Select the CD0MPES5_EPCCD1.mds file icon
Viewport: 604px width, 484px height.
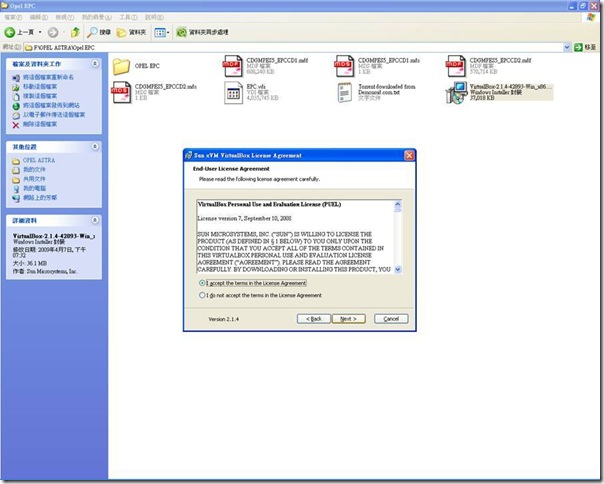(x=344, y=66)
